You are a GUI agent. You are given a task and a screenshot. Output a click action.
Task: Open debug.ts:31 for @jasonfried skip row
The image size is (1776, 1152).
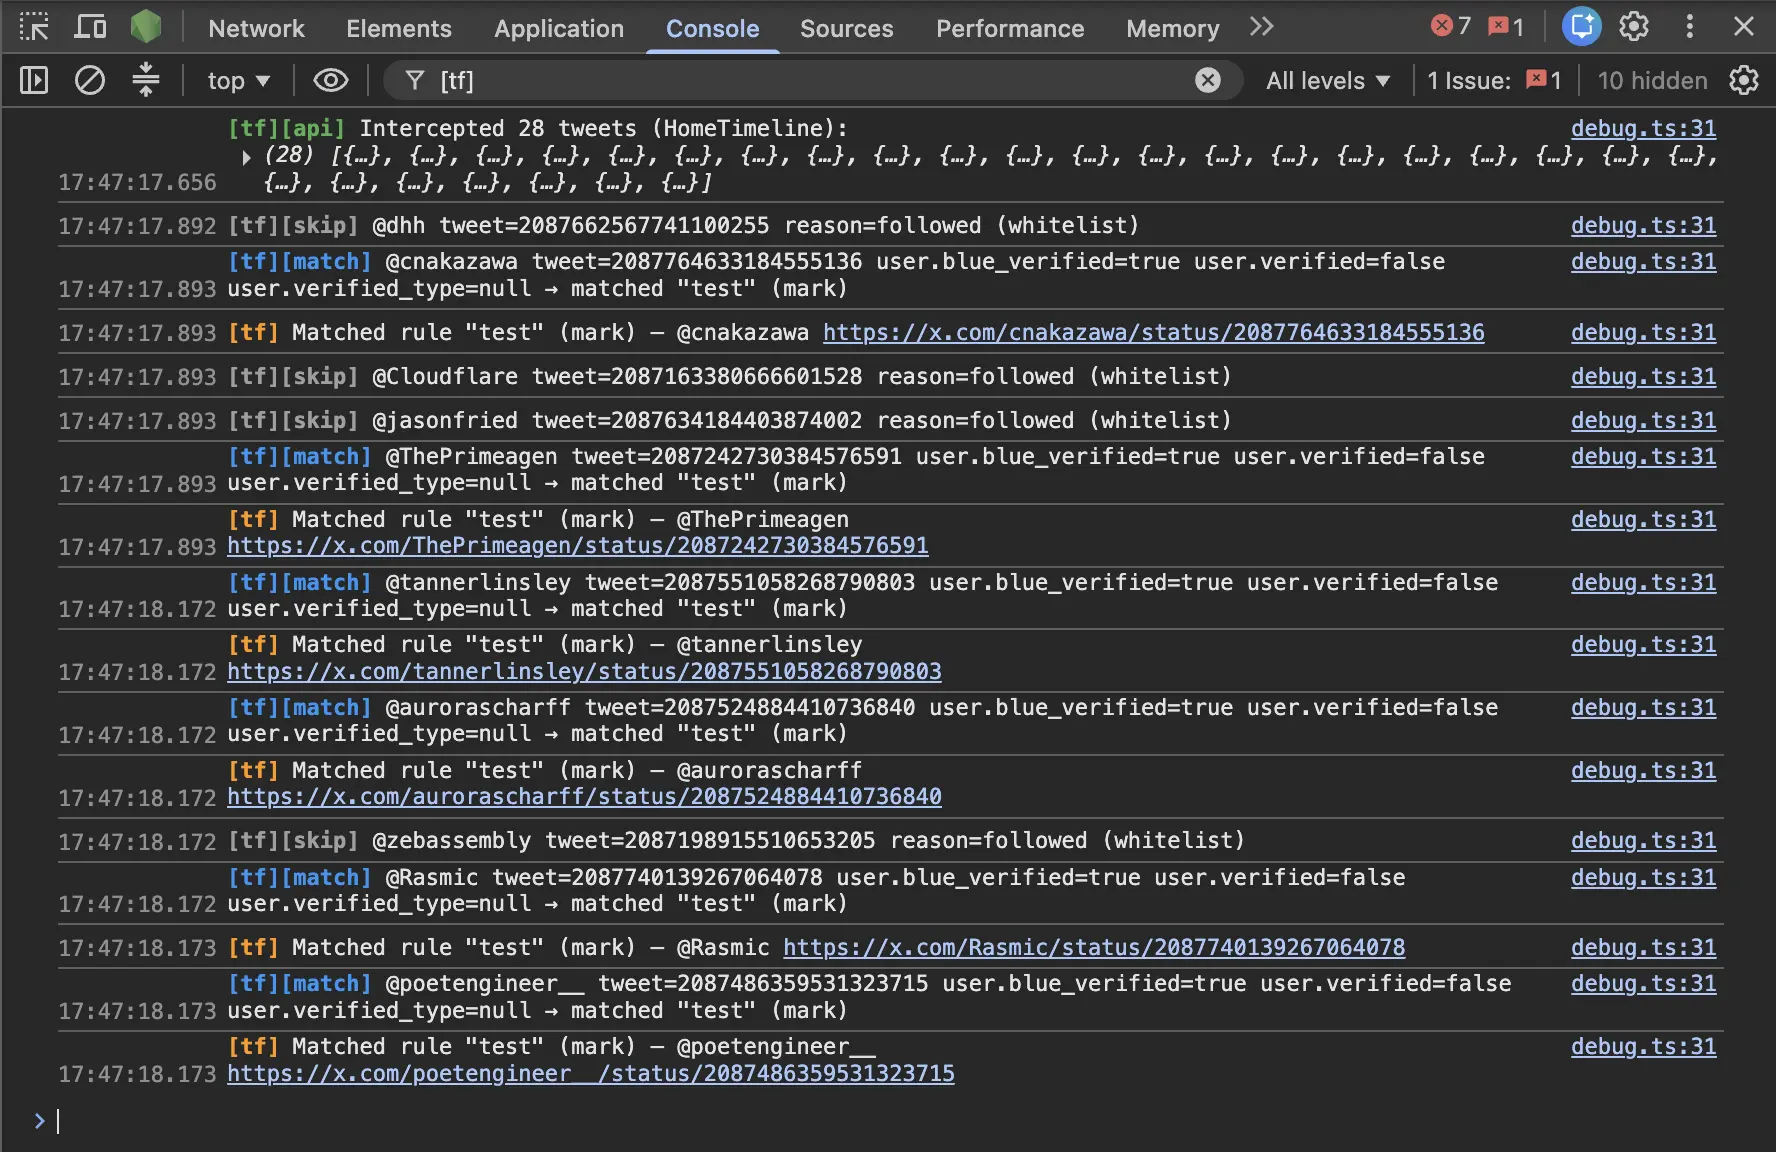[1643, 421]
